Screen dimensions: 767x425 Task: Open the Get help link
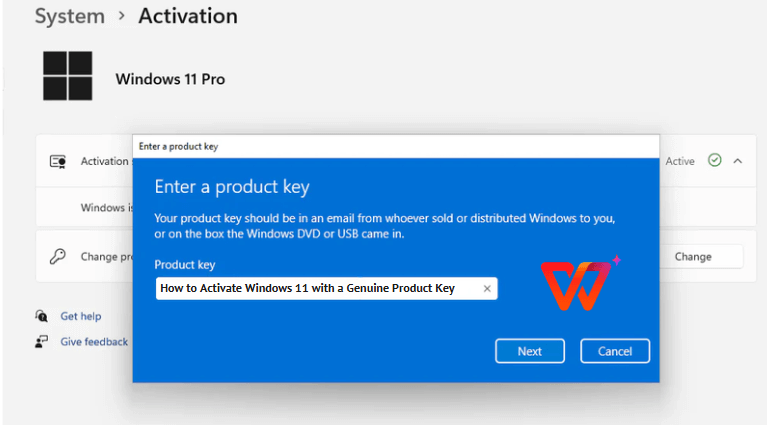pyautogui.click(x=81, y=316)
